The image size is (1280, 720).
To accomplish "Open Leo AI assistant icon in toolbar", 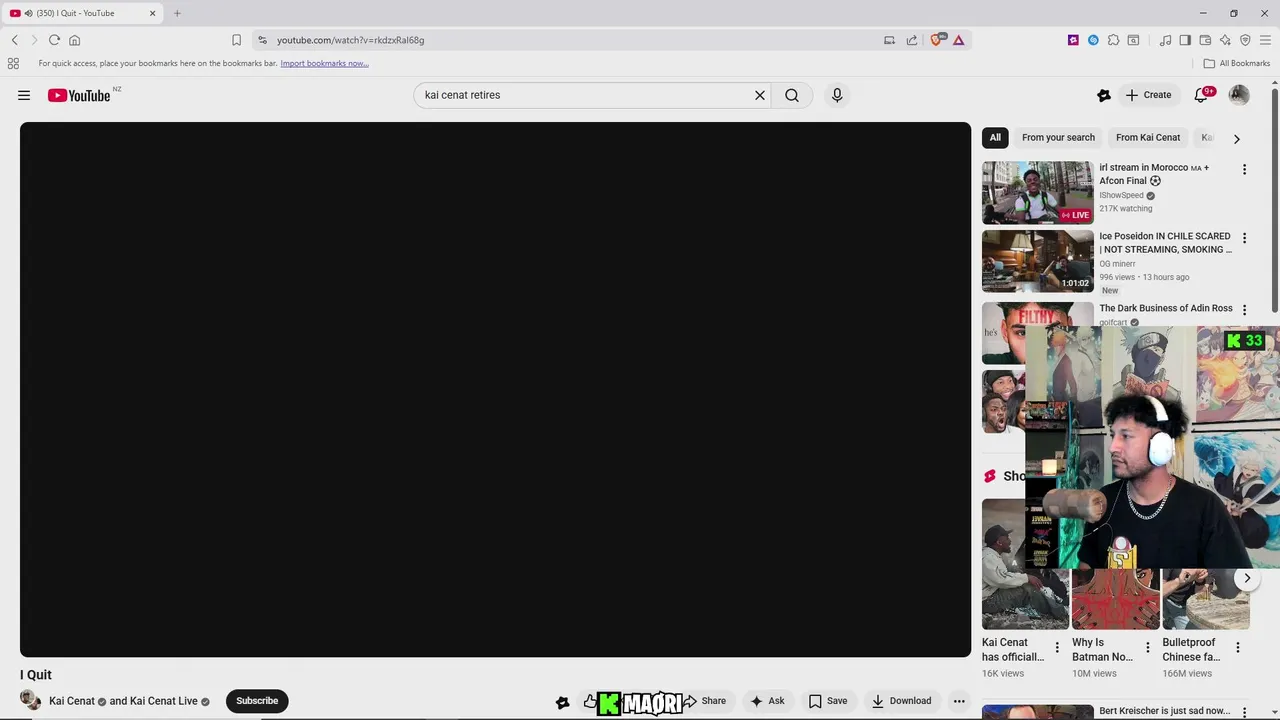I will 1225,40.
